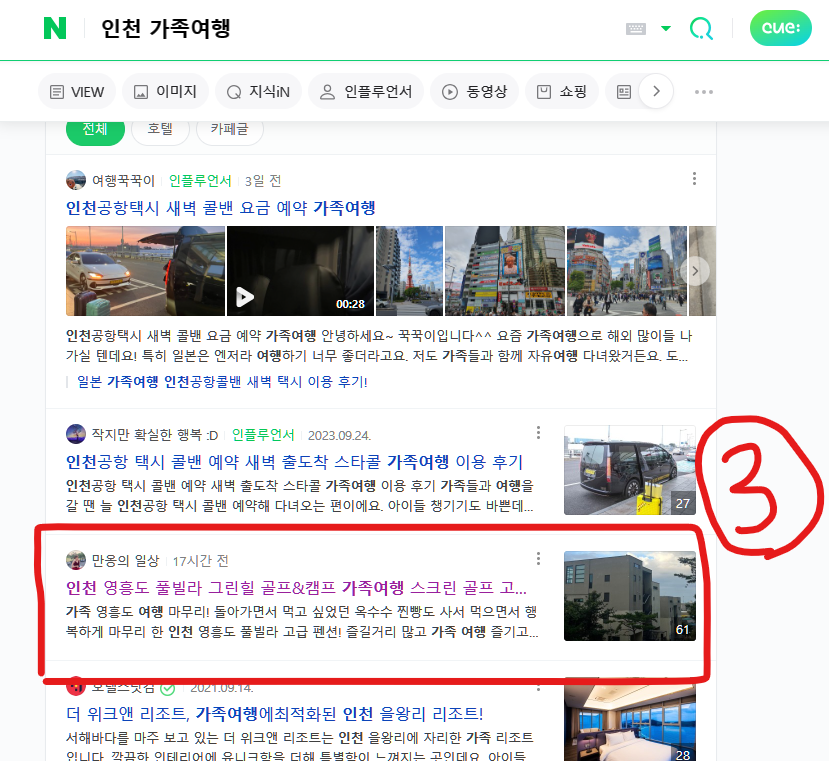
Task: Open the black van thumbnail with 27 photos
Action: 630,470
